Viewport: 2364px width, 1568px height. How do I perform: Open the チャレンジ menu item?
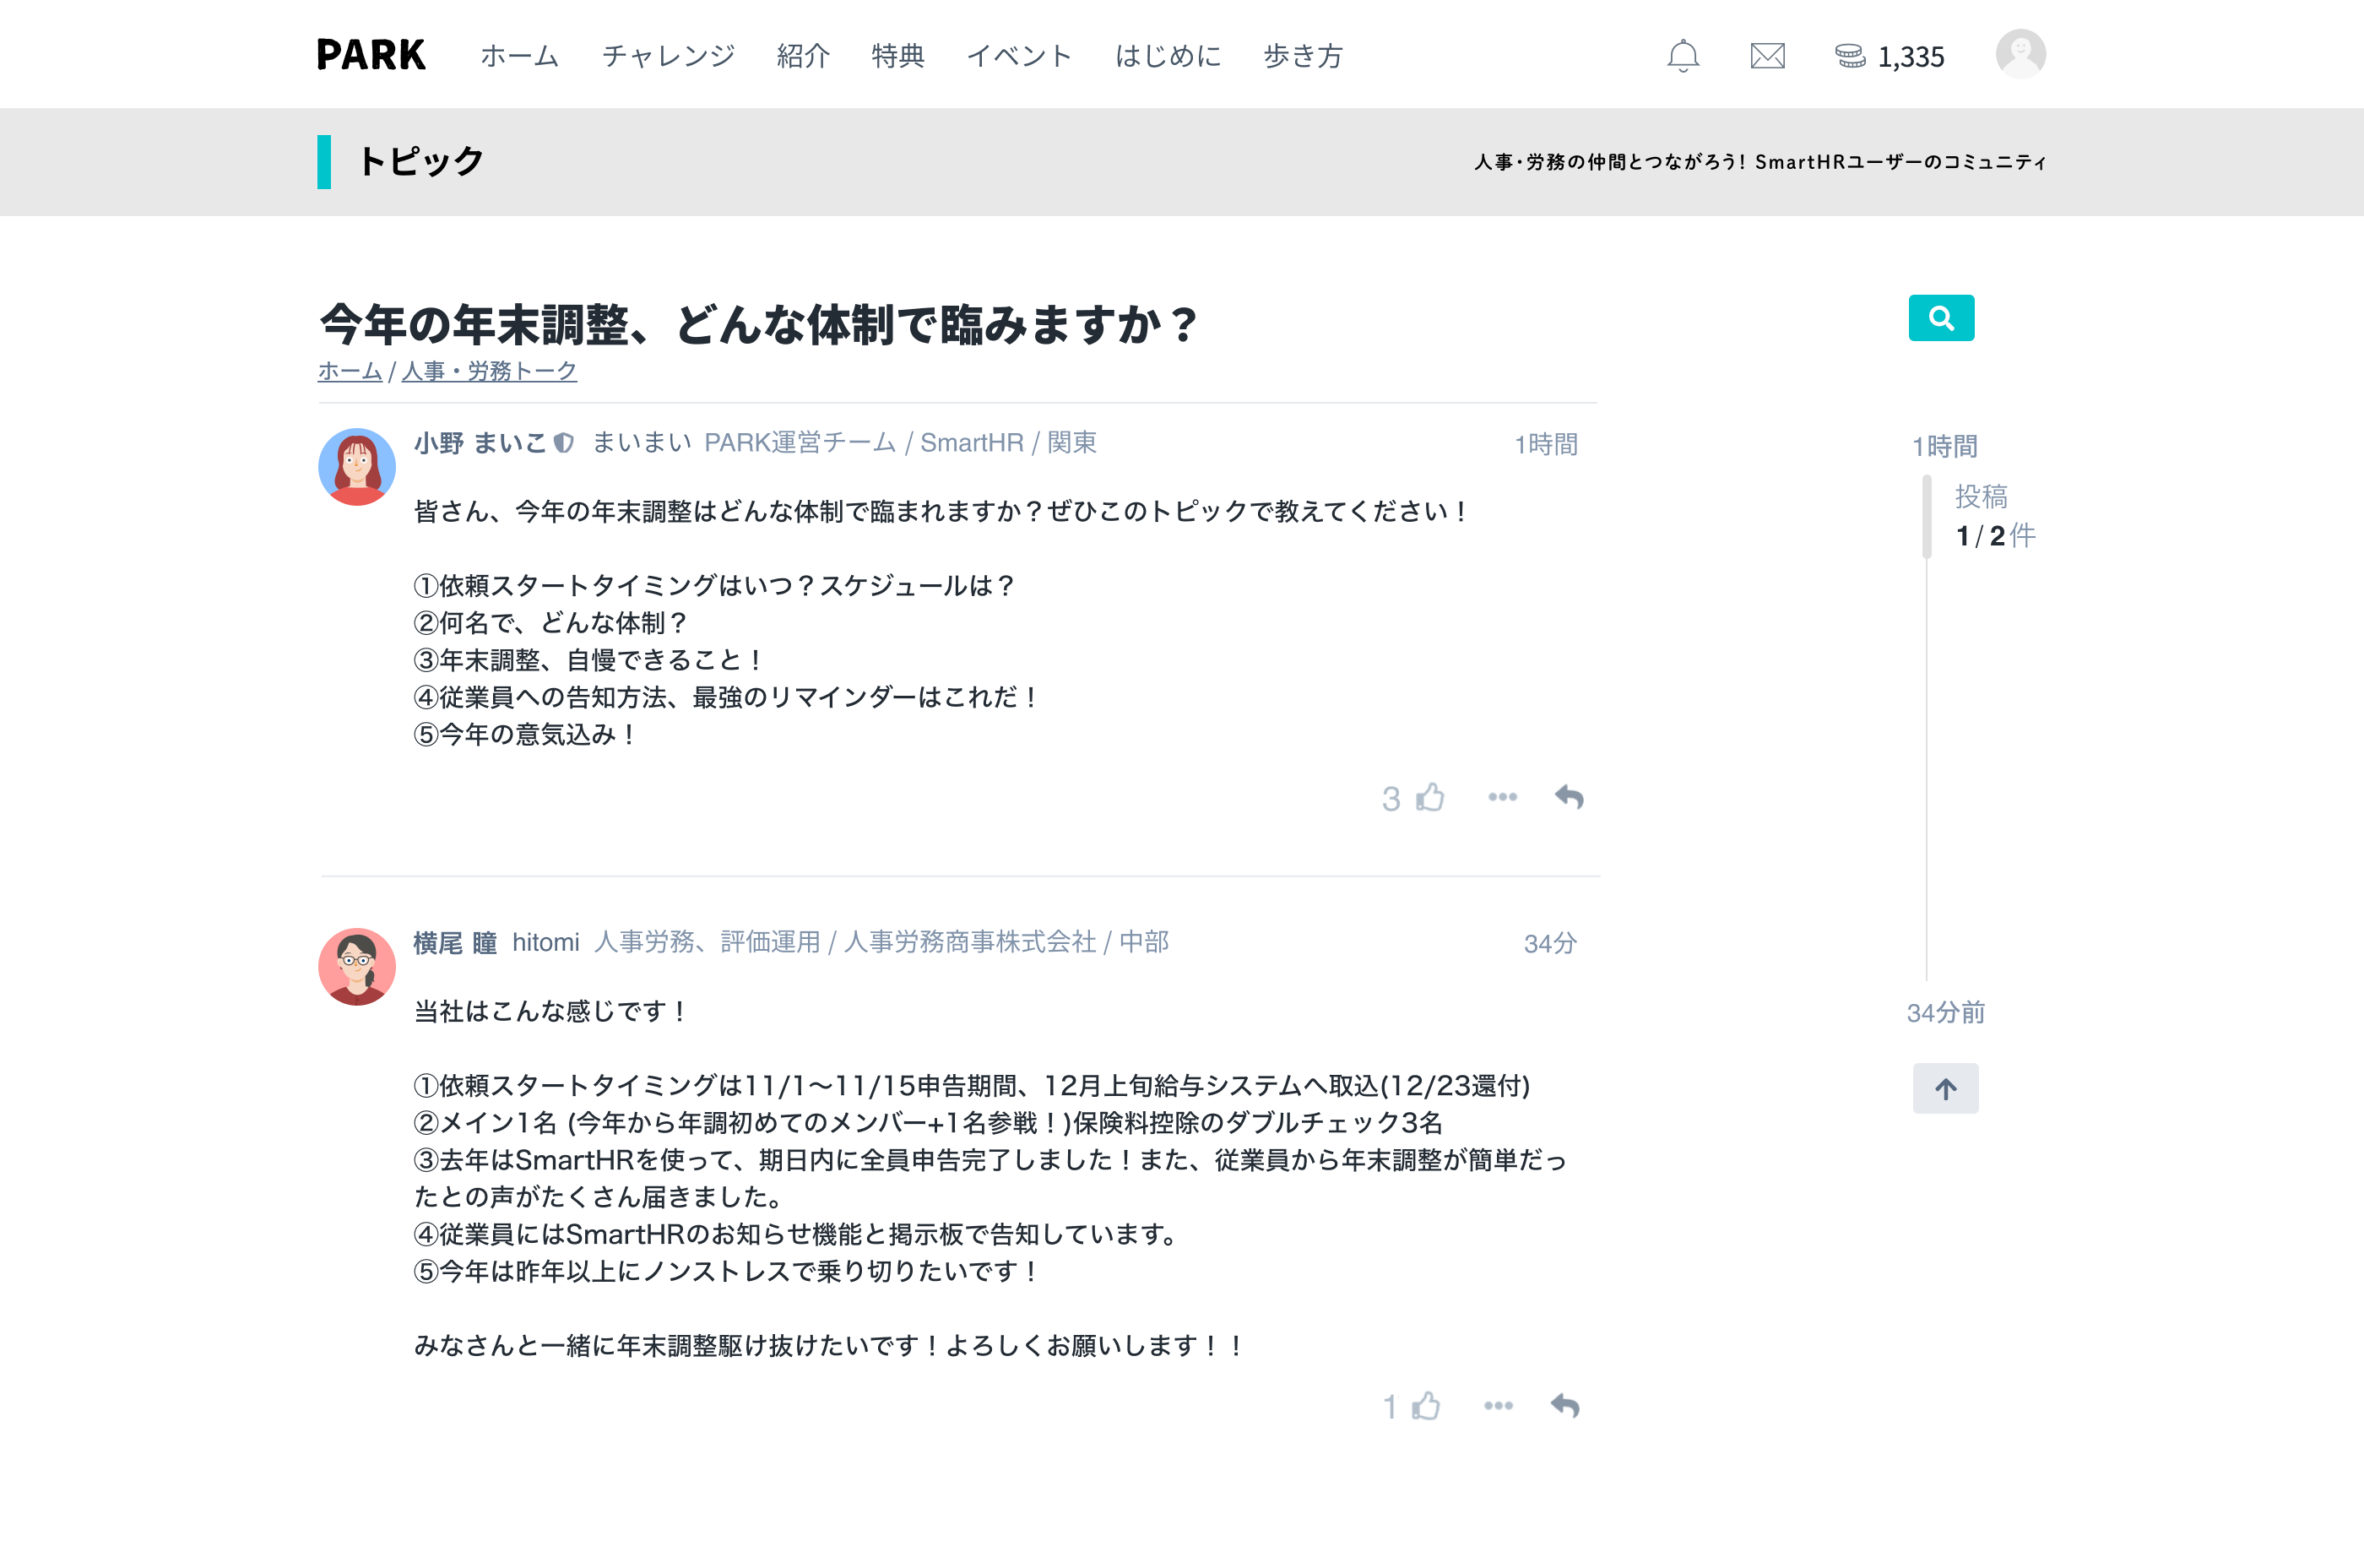[x=668, y=56]
